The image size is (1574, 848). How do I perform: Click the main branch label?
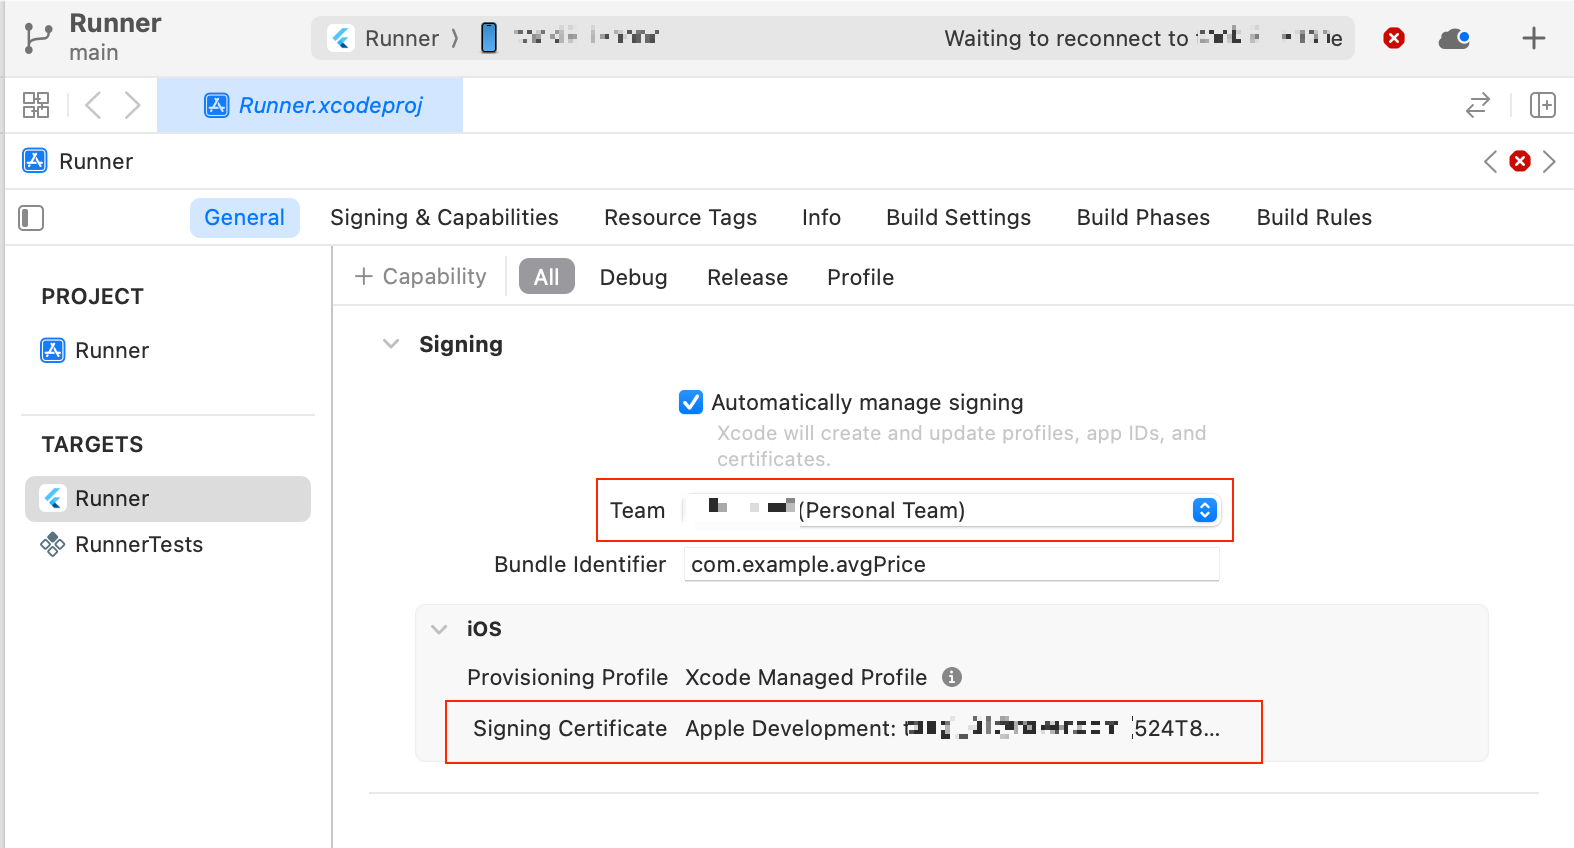[x=94, y=52]
